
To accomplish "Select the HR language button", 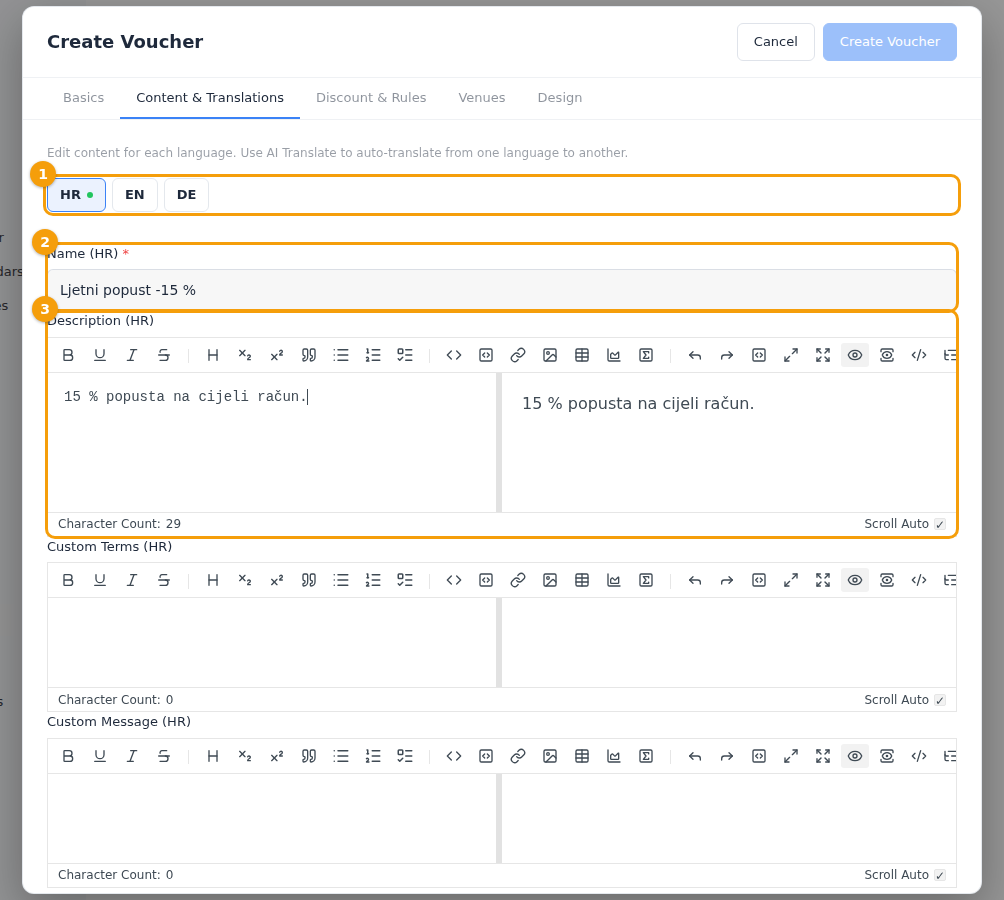I will pyautogui.click(x=76, y=195).
